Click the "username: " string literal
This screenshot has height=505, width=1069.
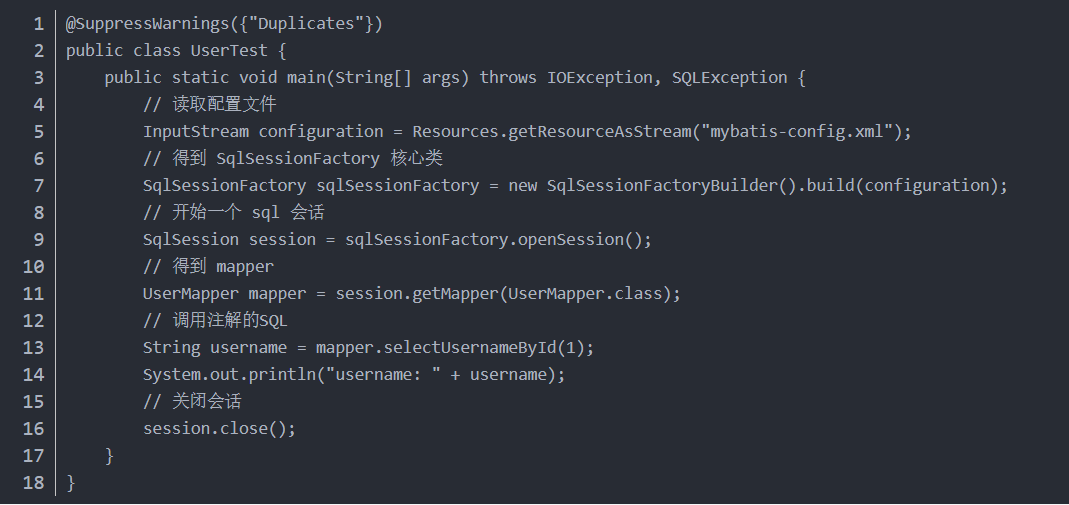(383, 375)
